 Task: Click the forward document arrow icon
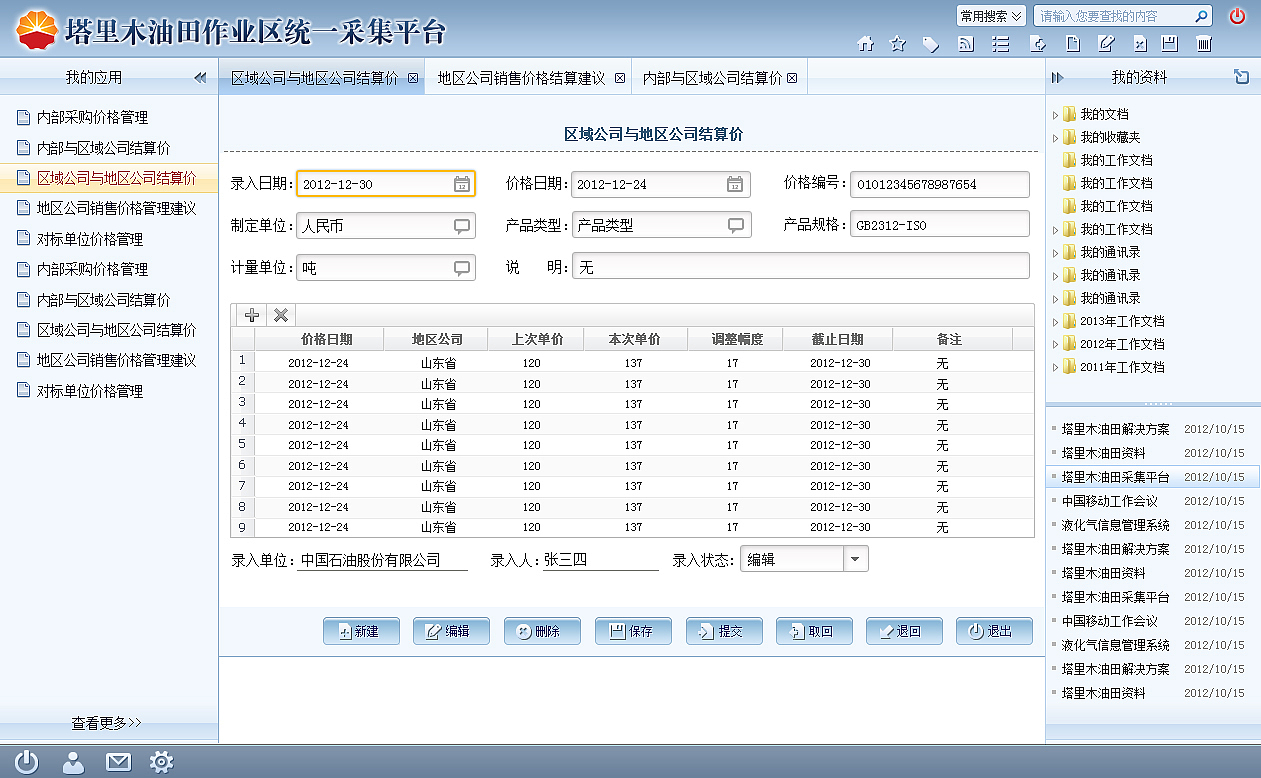(1038, 44)
